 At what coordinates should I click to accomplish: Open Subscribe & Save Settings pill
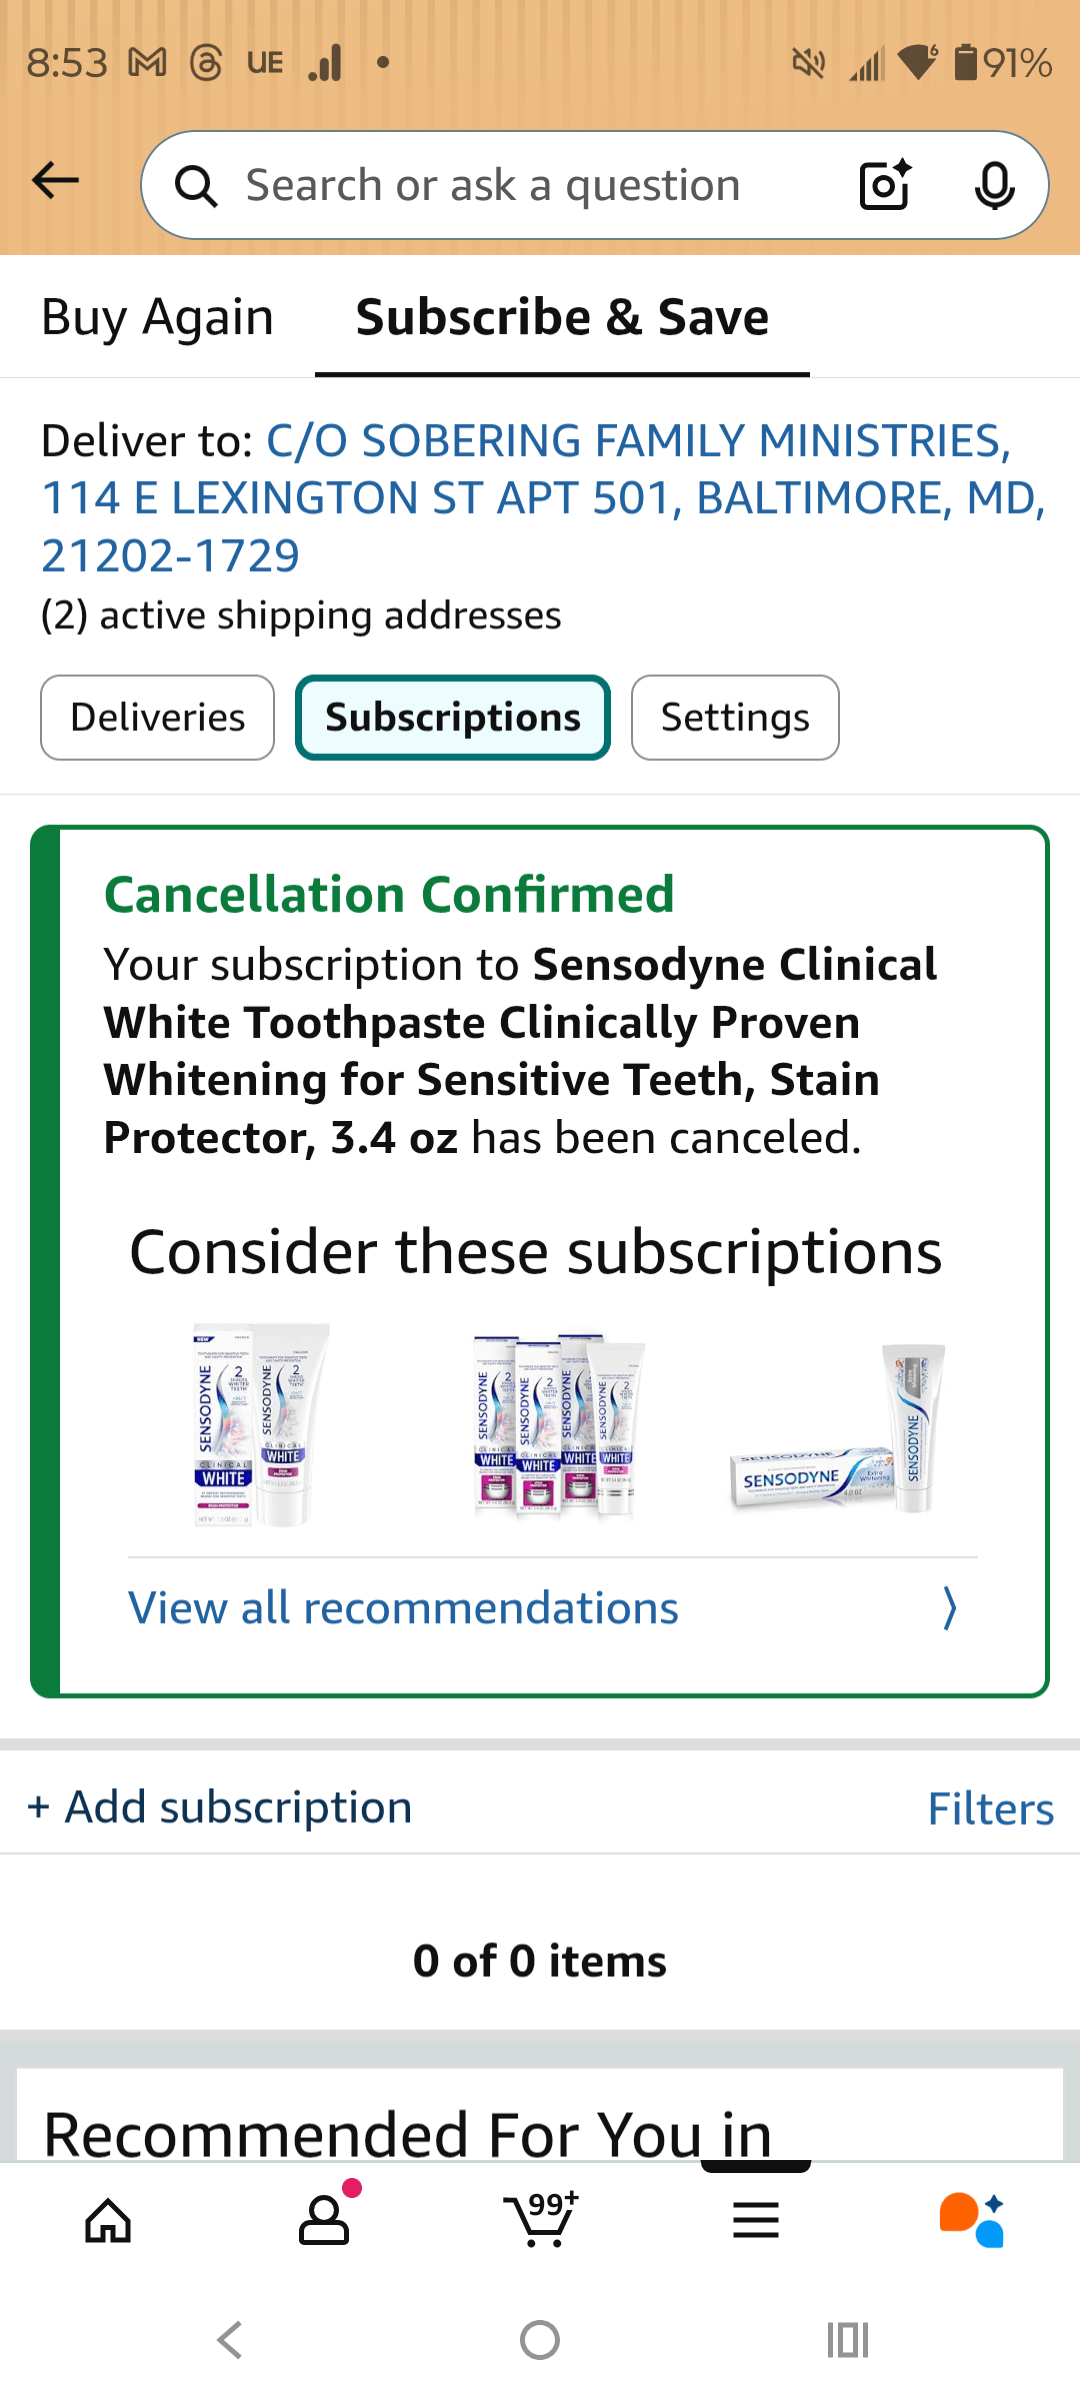pos(735,718)
